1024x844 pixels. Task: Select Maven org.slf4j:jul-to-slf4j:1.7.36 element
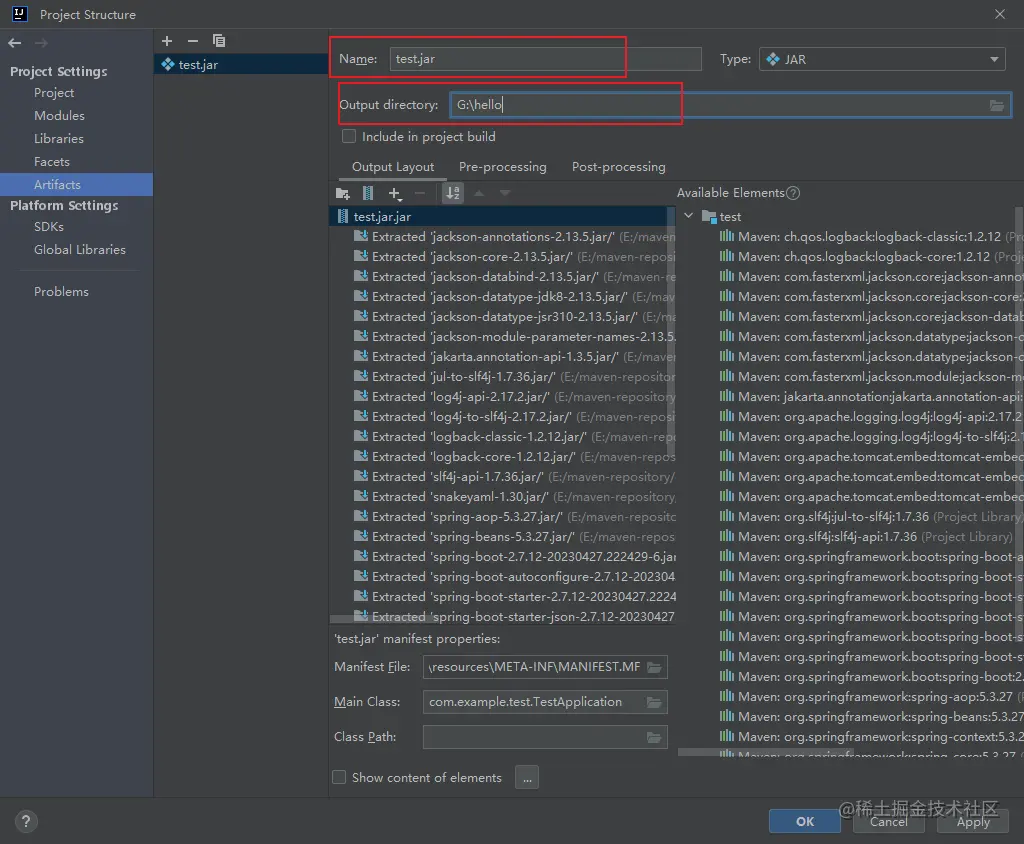[871, 517]
